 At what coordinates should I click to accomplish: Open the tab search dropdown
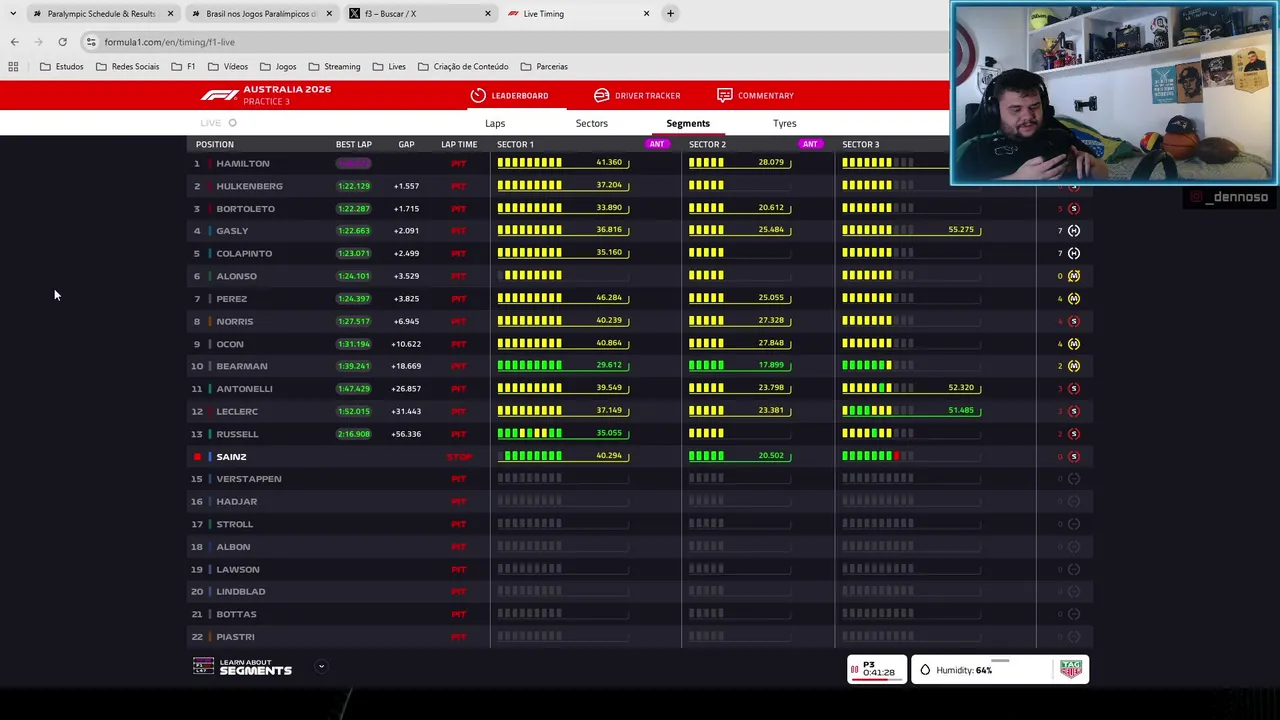pyautogui.click(x=12, y=13)
